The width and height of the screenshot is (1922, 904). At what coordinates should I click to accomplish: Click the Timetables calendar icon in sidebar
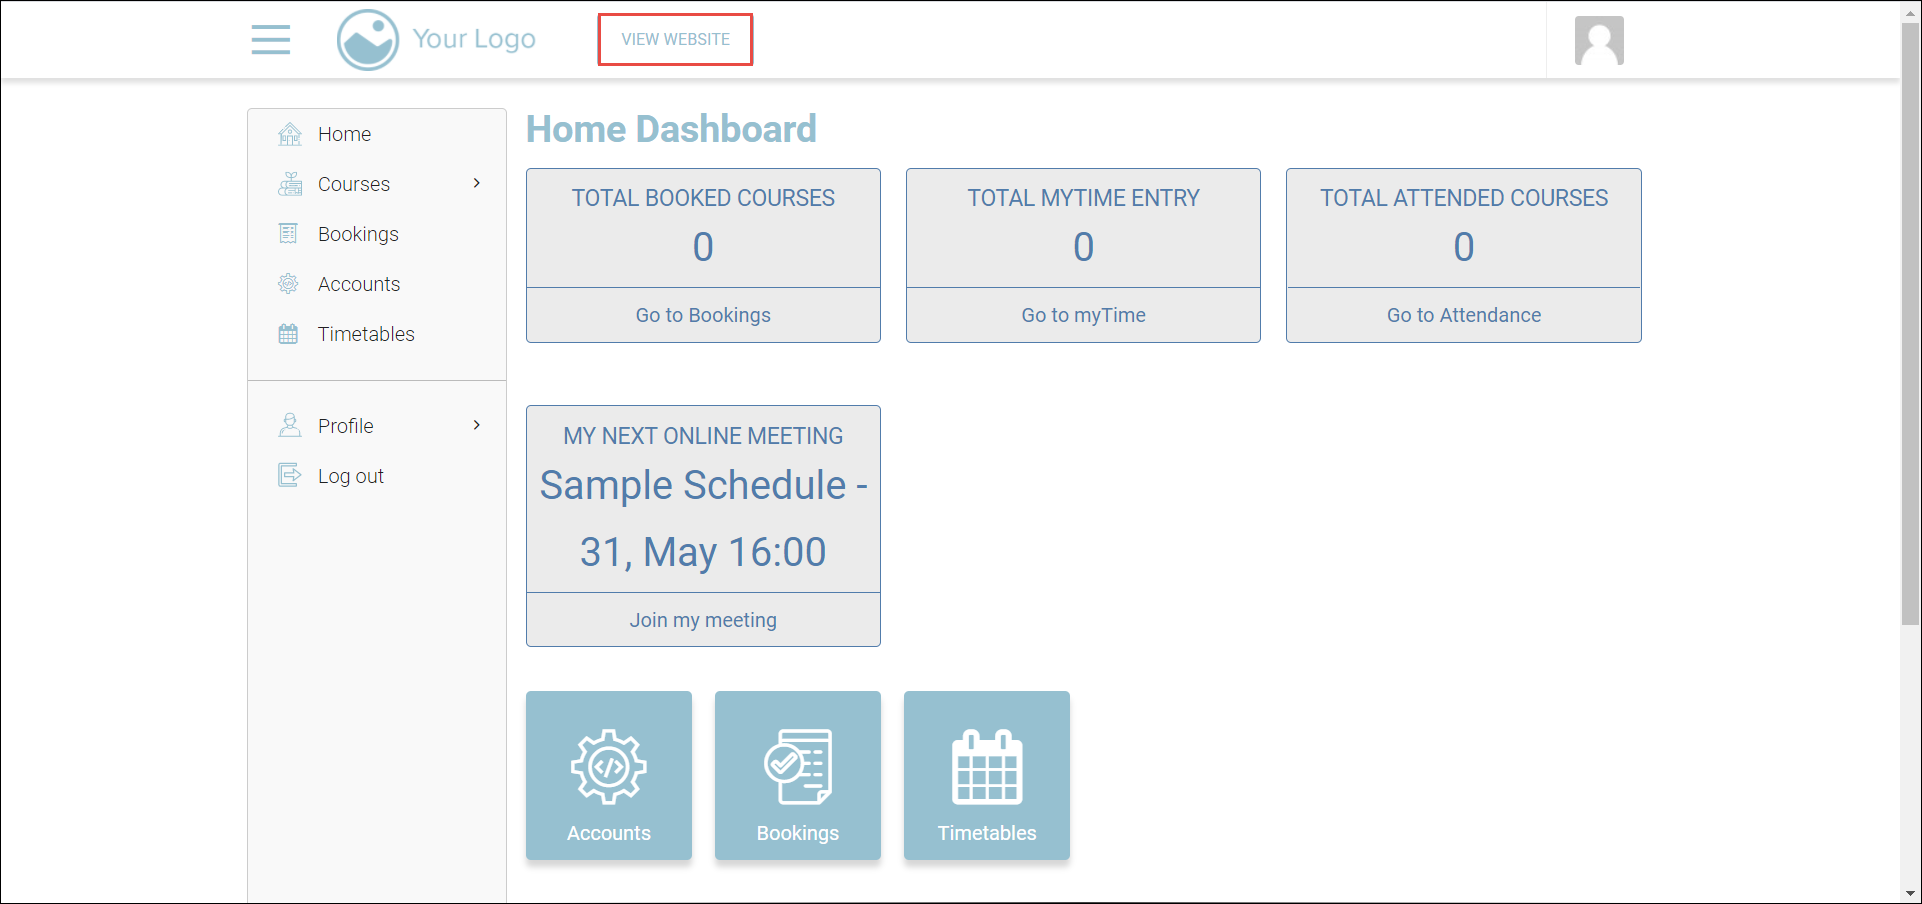[x=289, y=334]
